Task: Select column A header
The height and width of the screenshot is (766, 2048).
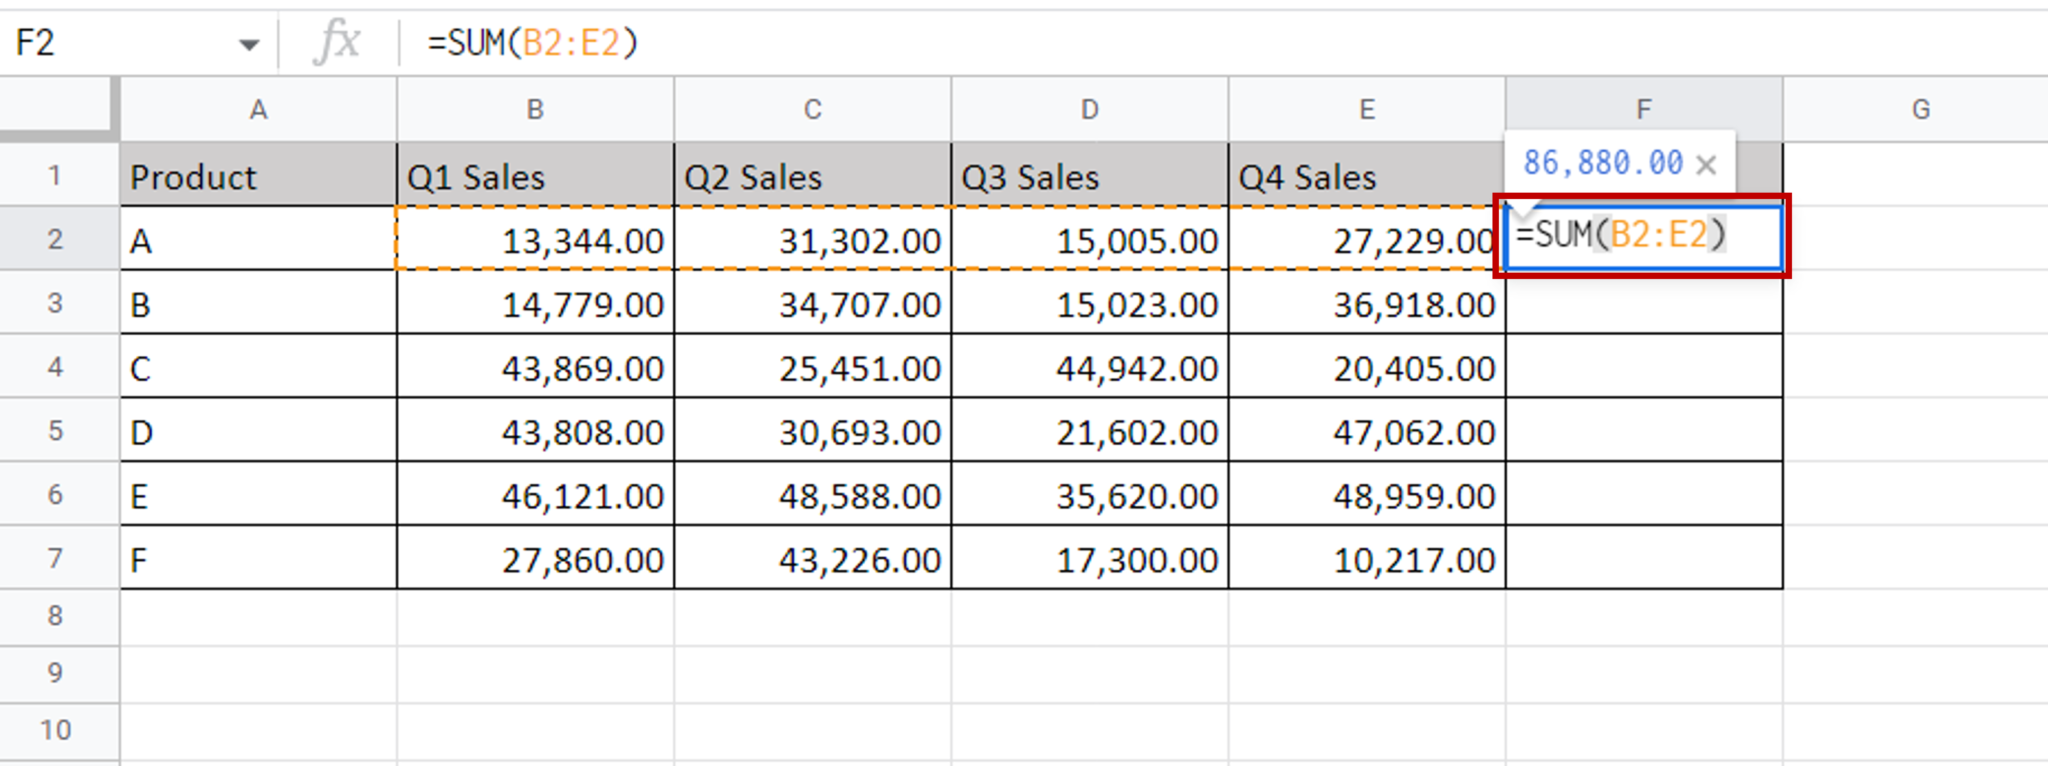Action: 258,109
